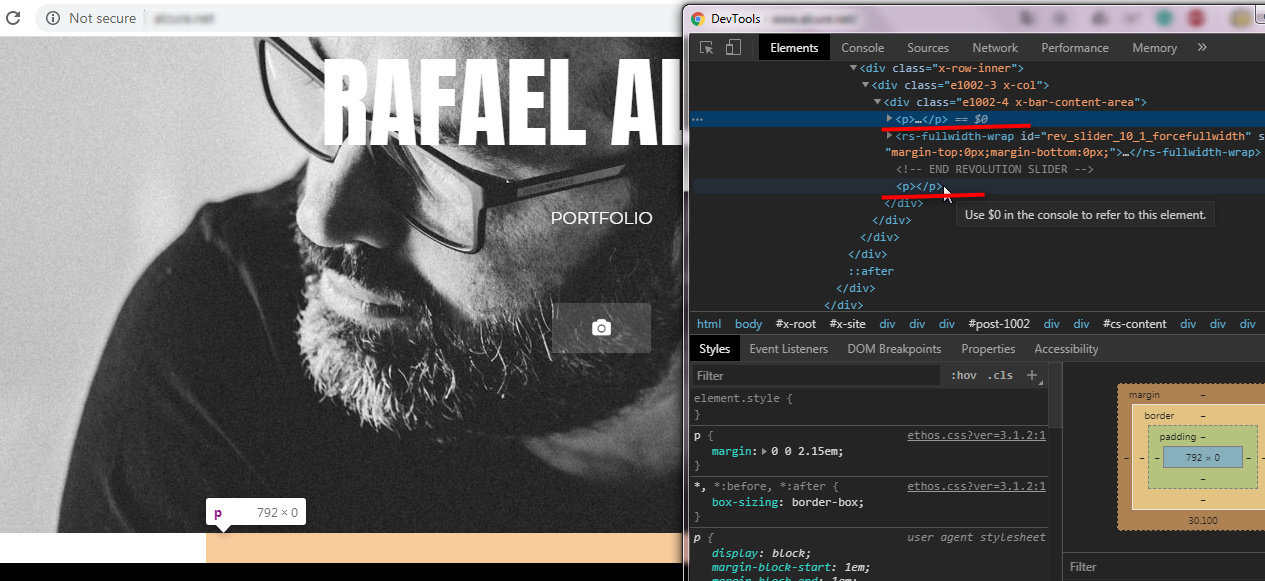
Task: Select #x-root in the breadcrumb
Action: click(795, 324)
